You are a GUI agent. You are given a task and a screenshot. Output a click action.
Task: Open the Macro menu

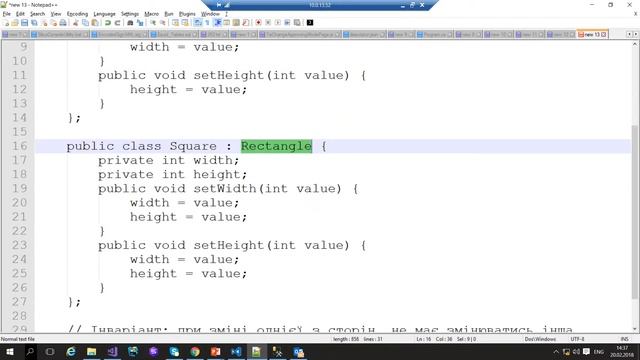pos(151,14)
